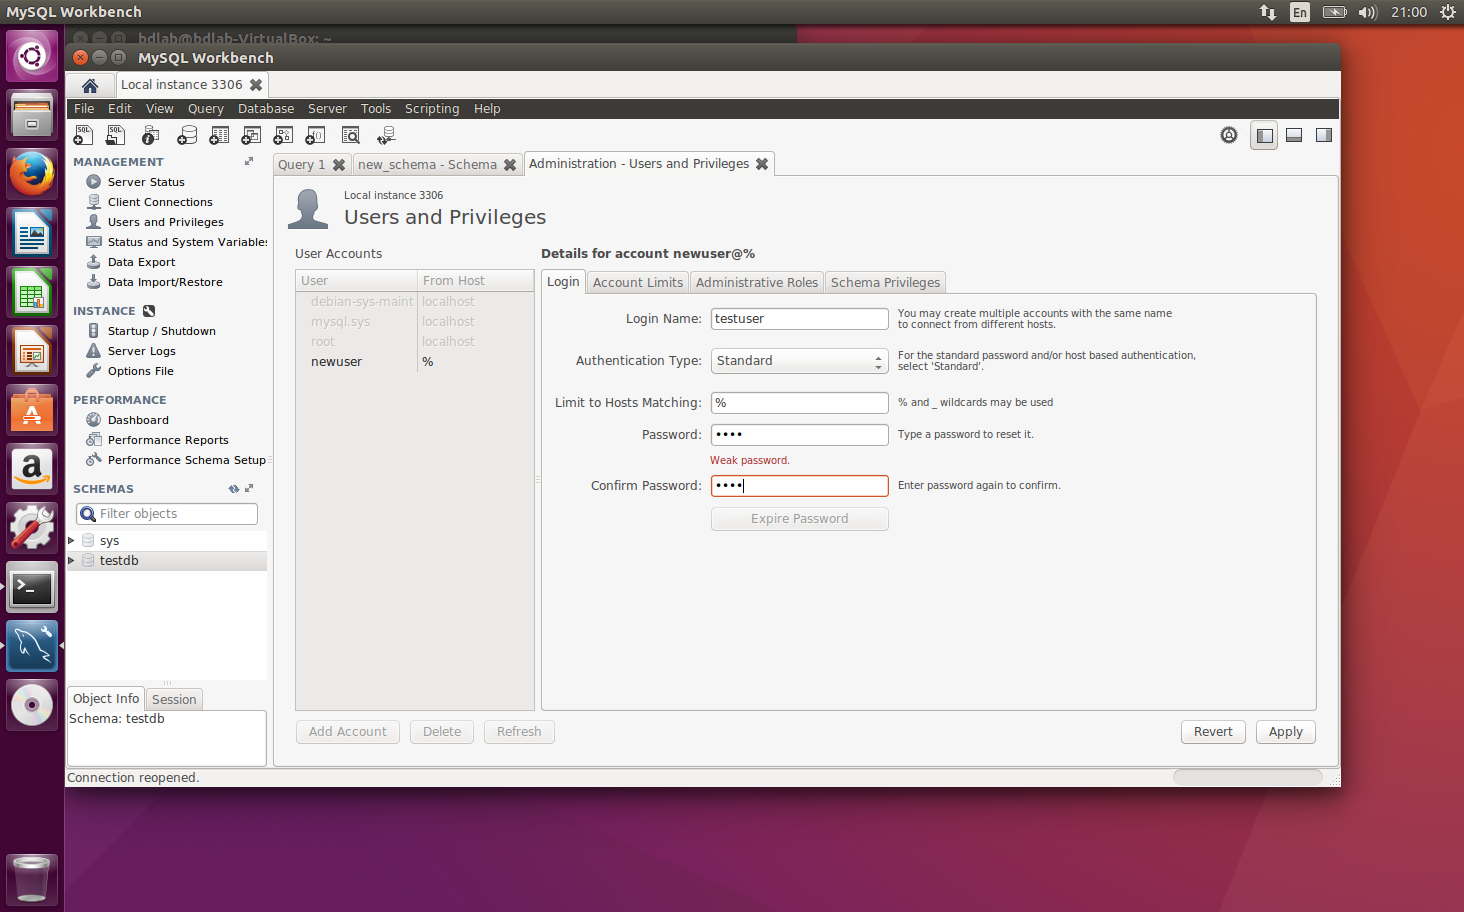Open the Database menu
The image size is (1464, 912).
point(266,109)
